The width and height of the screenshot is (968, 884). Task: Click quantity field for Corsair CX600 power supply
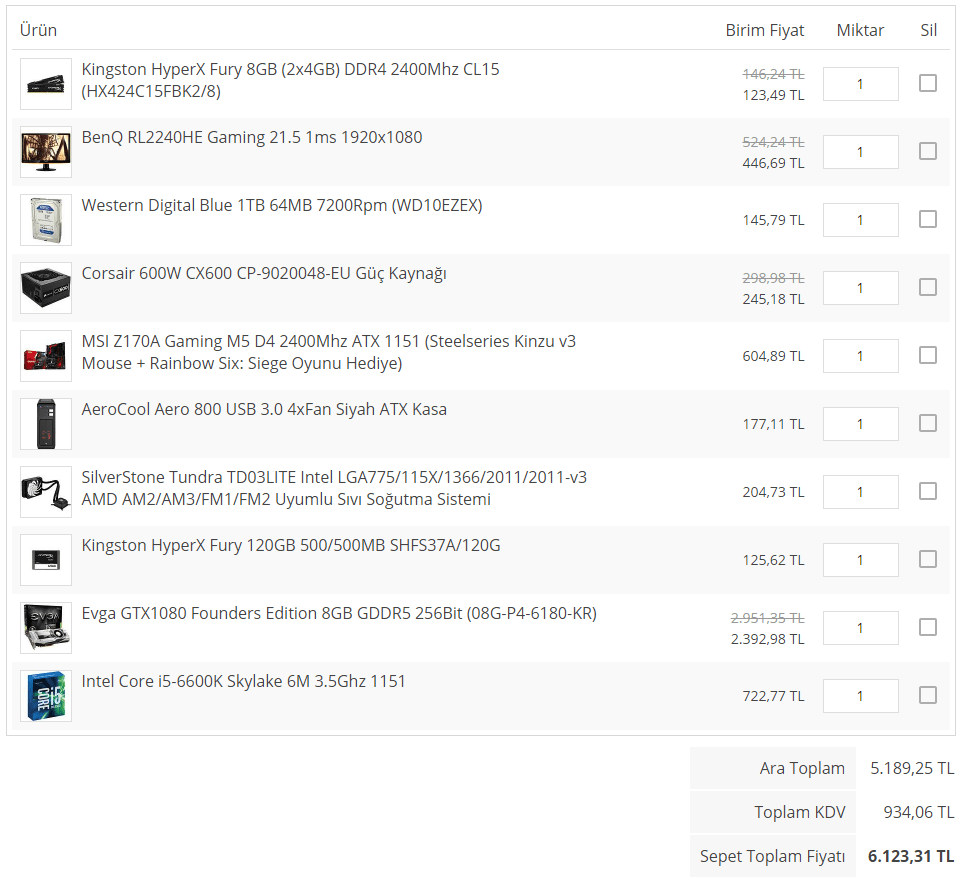pos(861,288)
